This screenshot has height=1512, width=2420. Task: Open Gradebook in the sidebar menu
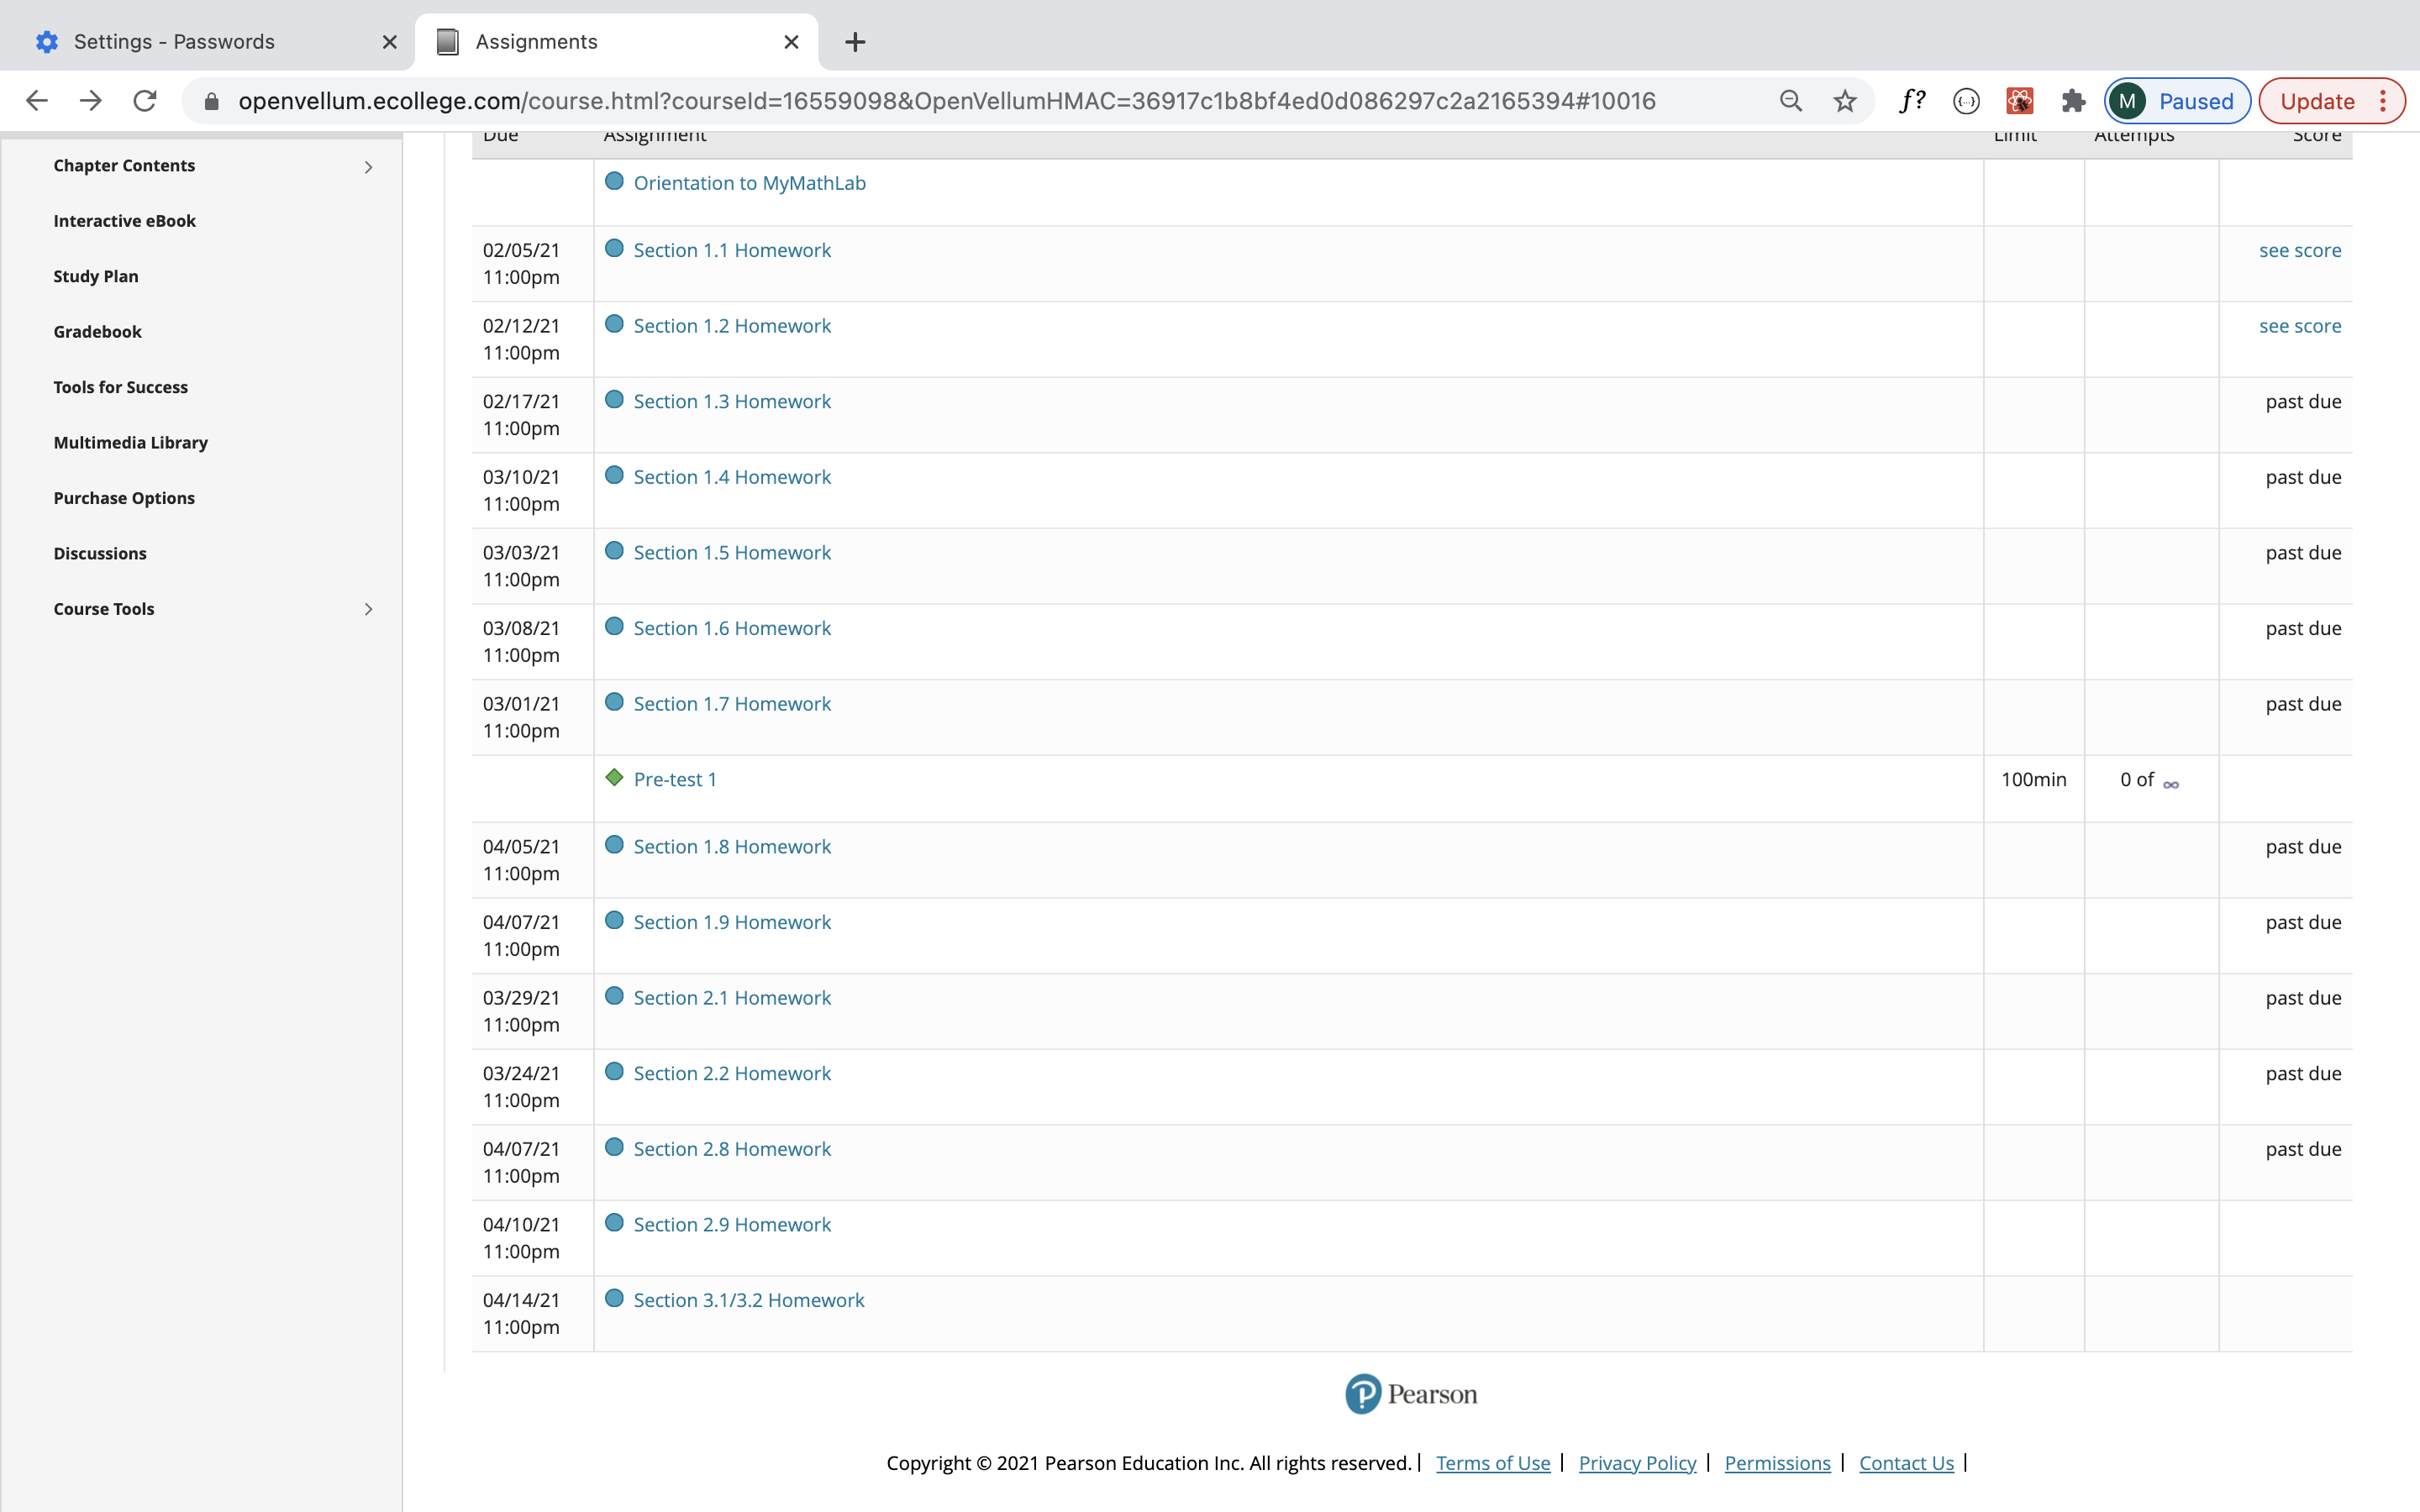point(97,332)
